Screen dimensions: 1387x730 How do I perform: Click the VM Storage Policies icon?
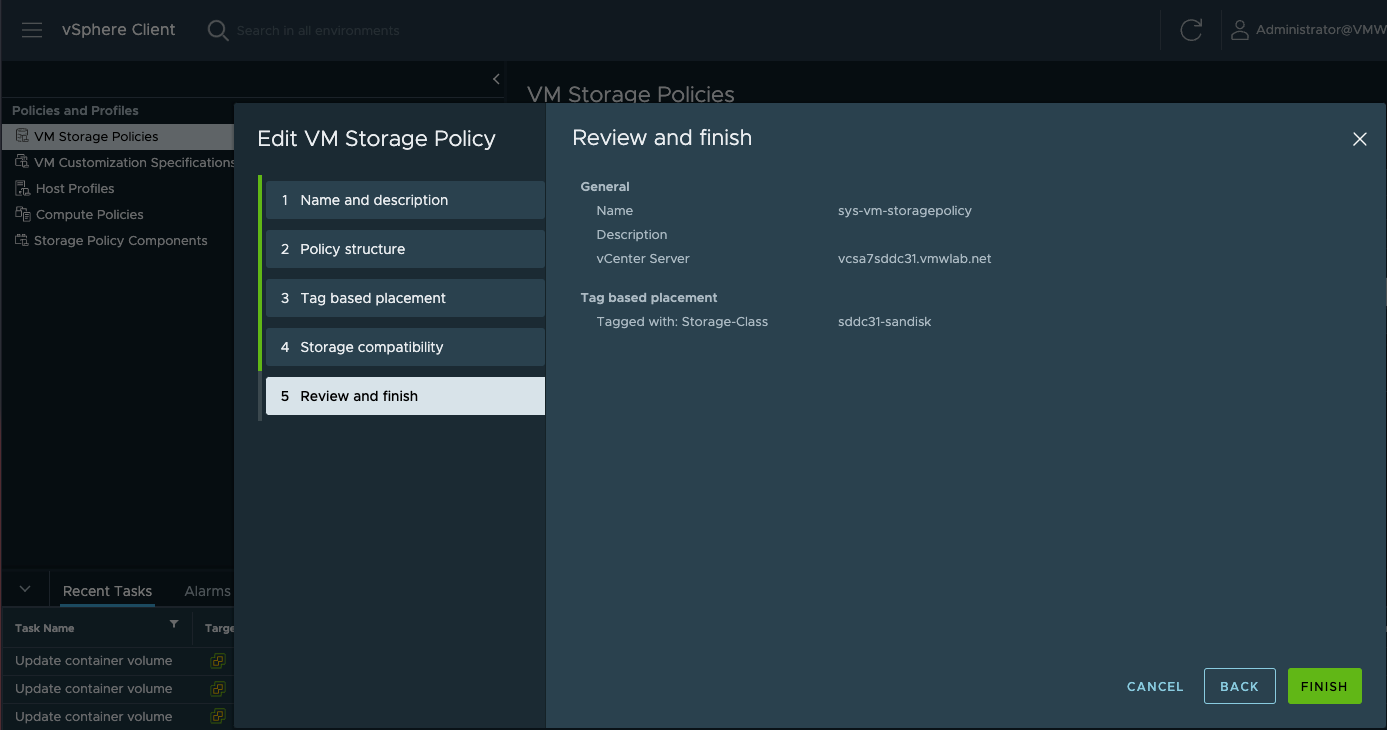[x=22, y=136]
